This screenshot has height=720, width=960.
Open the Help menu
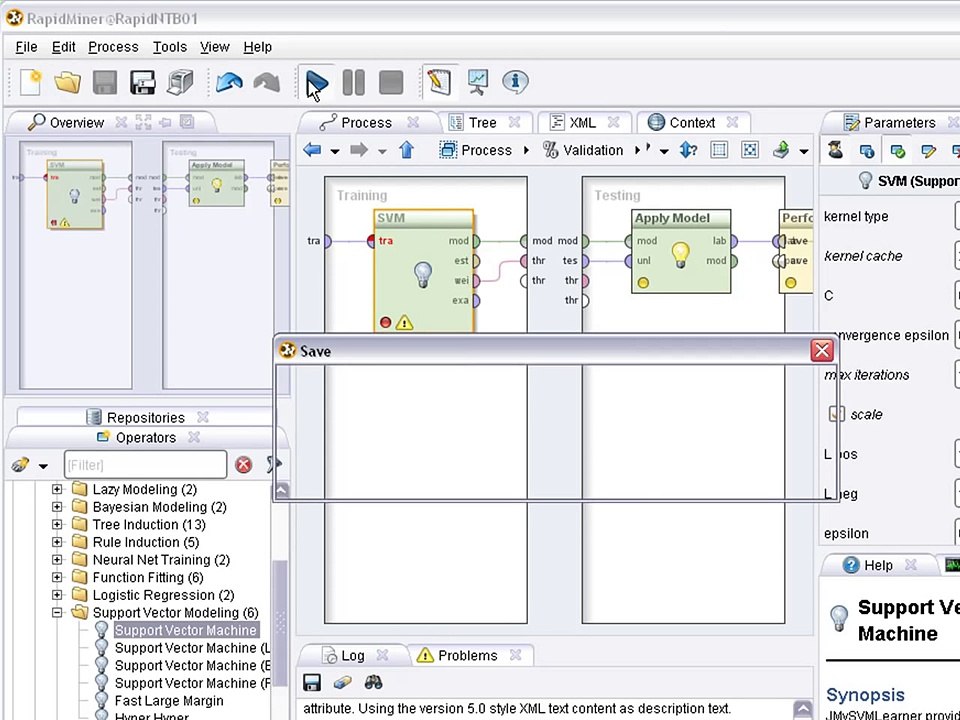coord(257,47)
